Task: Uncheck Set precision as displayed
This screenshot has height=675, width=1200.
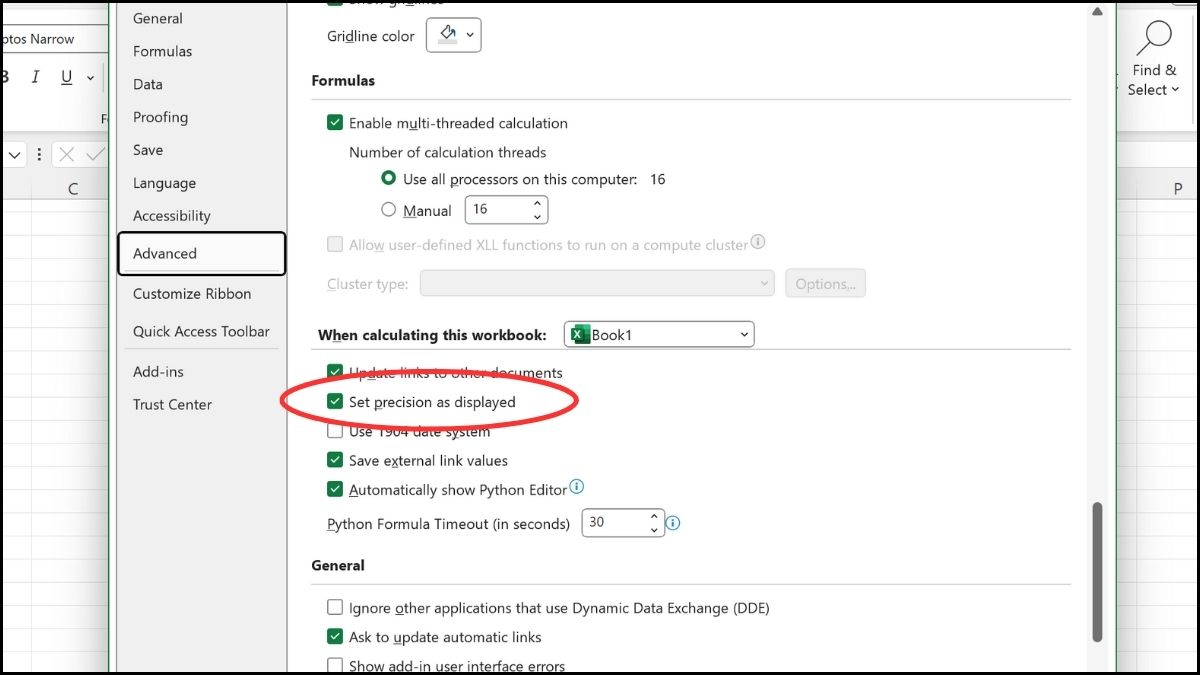Action: point(335,402)
